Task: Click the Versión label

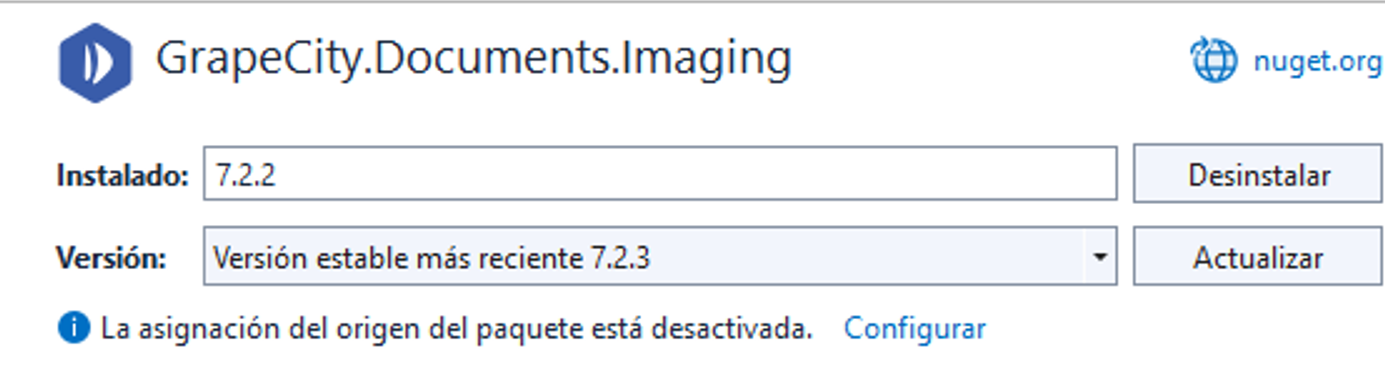Action: tap(110, 258)
